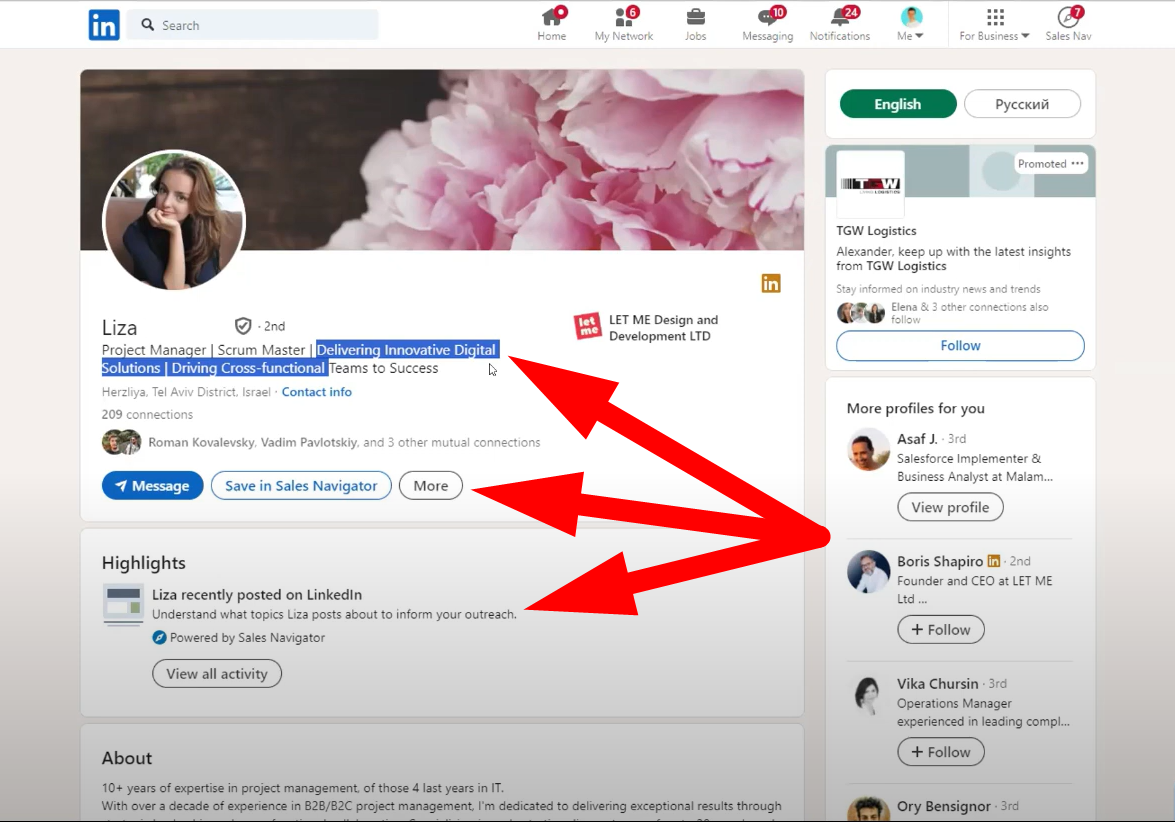Click Save in Sales Navigator
This screenshot has height=822, width=1175.
click(301, 486)
